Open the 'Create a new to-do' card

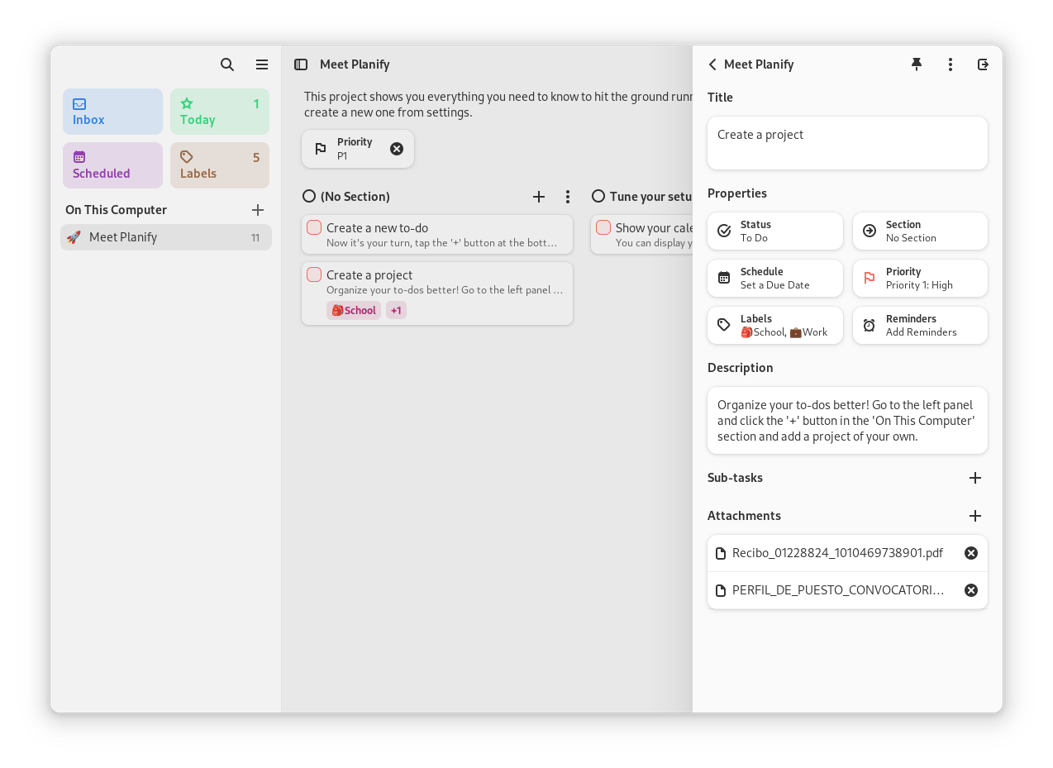coord(437,235)
